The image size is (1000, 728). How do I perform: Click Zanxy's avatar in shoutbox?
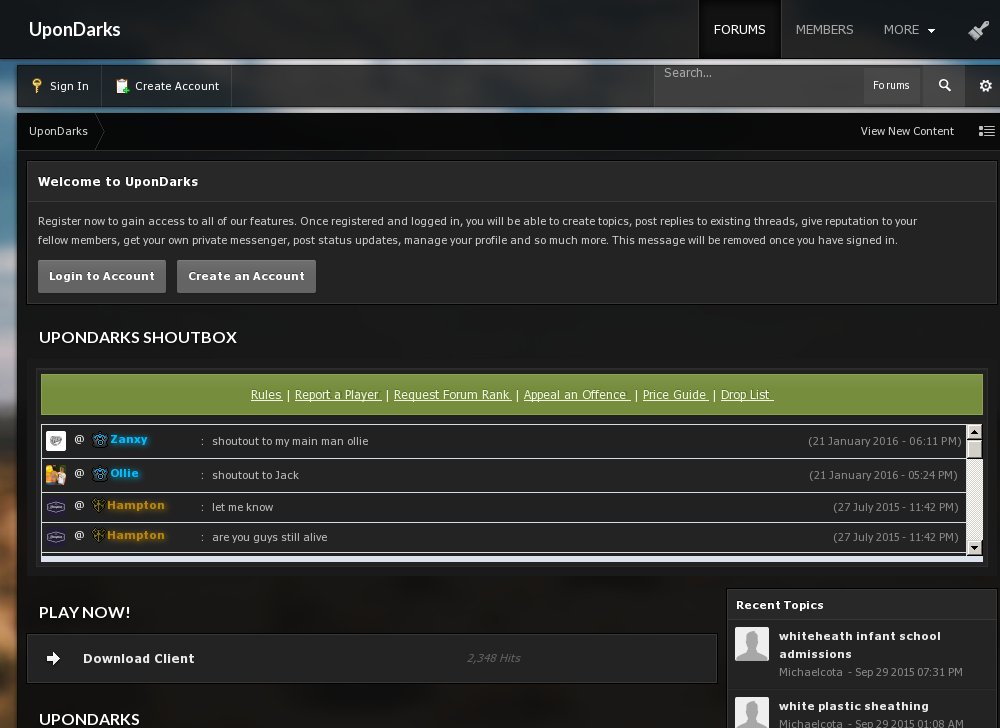pos(56,441)
